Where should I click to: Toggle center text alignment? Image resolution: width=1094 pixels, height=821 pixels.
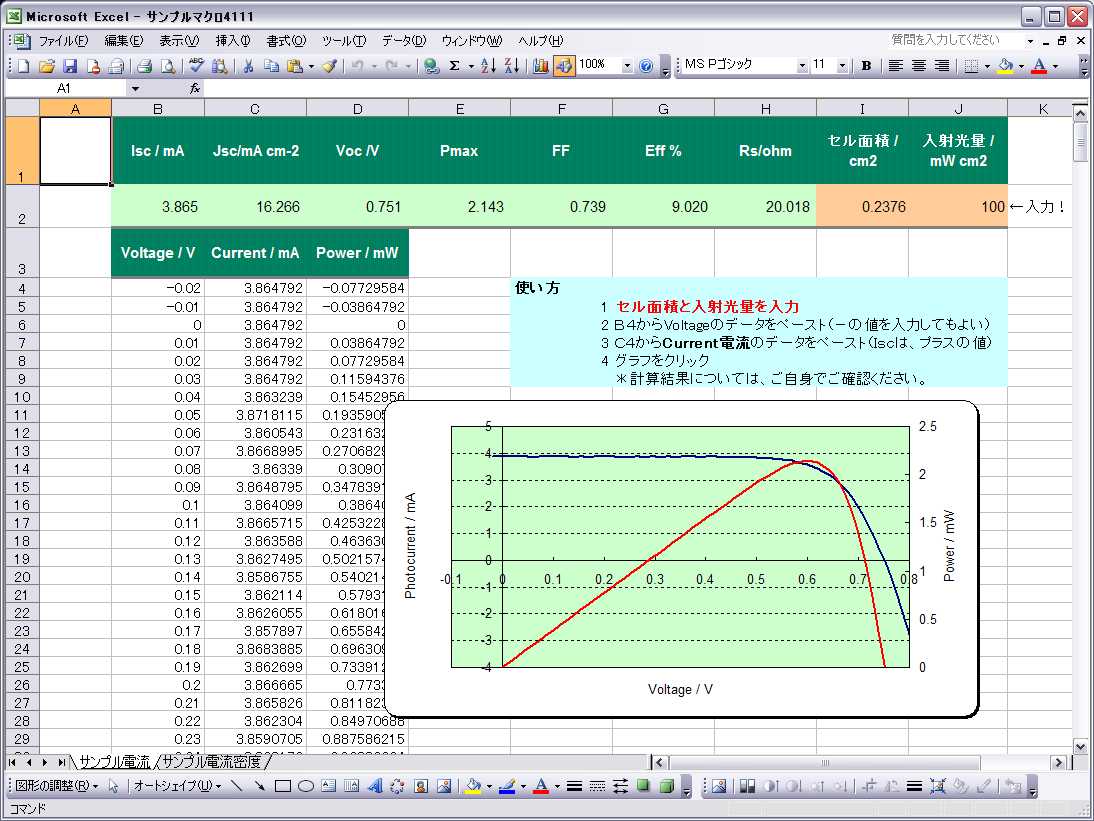[919, 66]
